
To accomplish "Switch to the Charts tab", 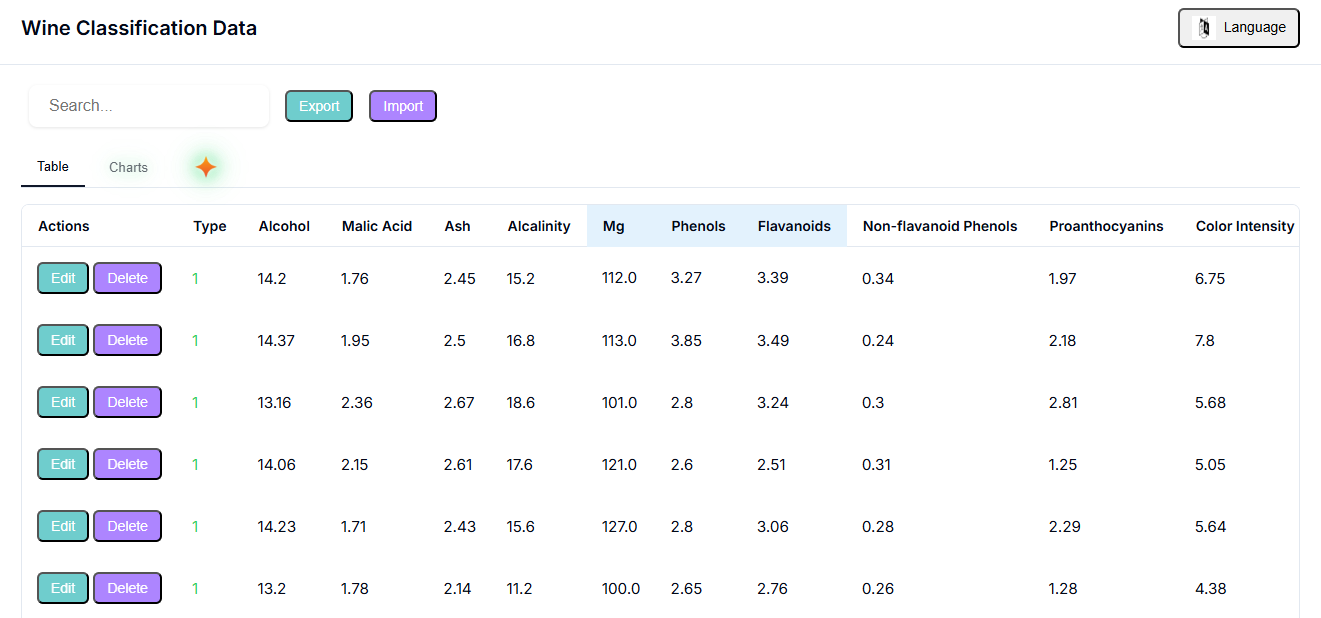I will click(x=128, y=167).
